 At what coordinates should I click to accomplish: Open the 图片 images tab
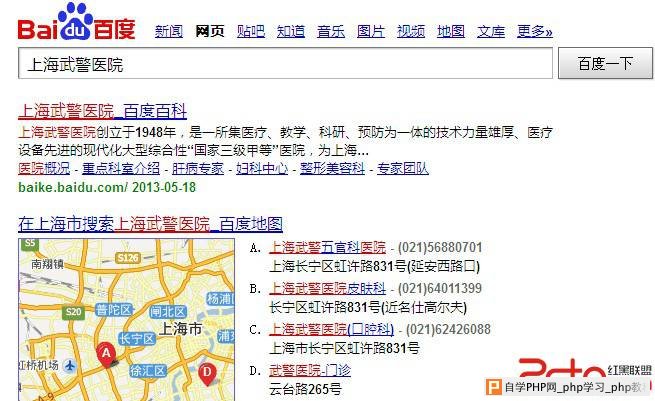(x=371, y=31)
